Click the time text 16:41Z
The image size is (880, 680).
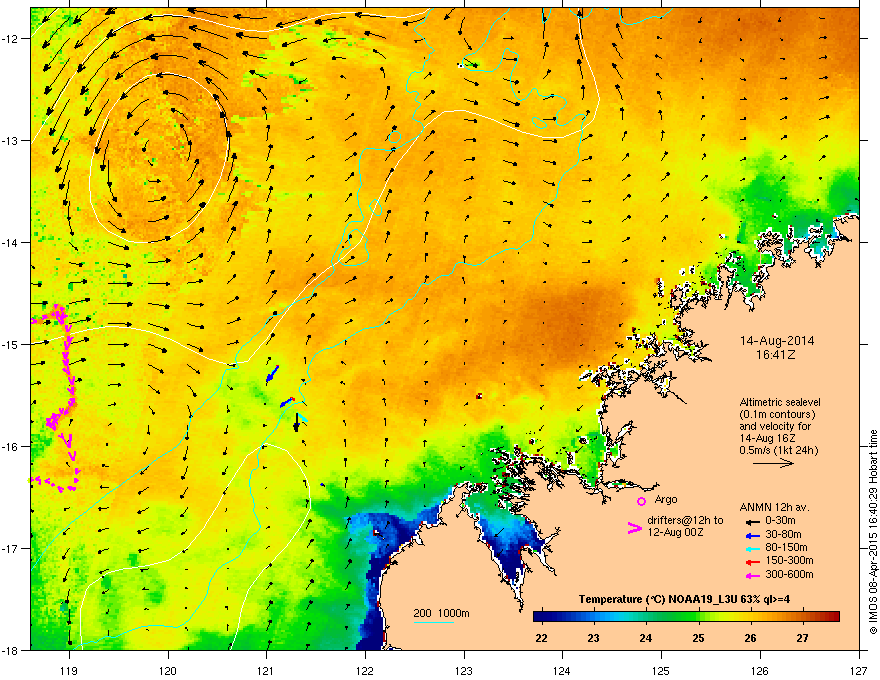(x=776, y=355)
